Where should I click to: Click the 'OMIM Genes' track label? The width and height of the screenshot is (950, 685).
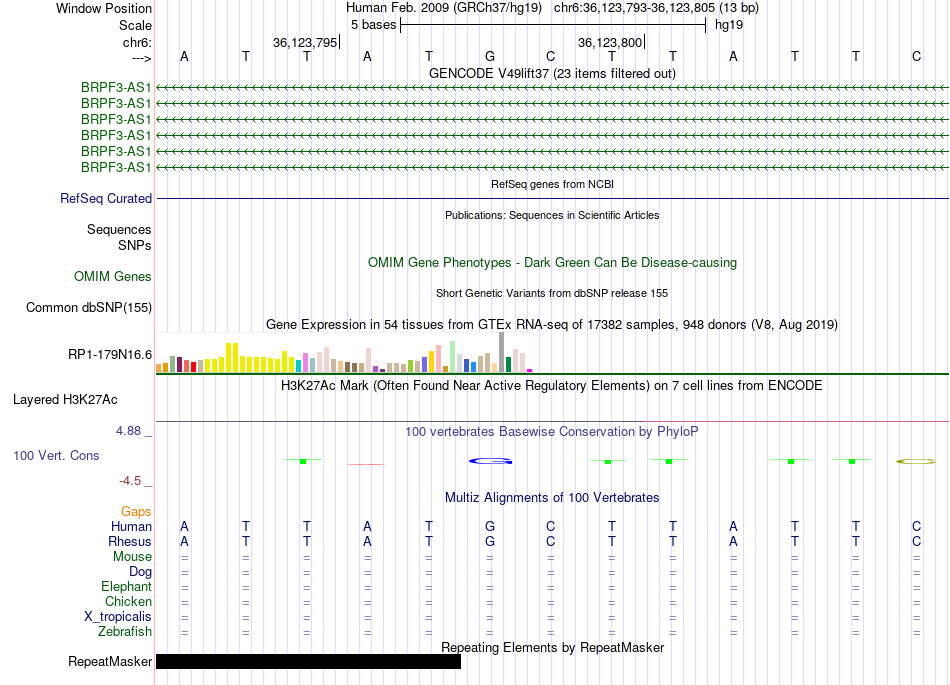tap(113, 276)
